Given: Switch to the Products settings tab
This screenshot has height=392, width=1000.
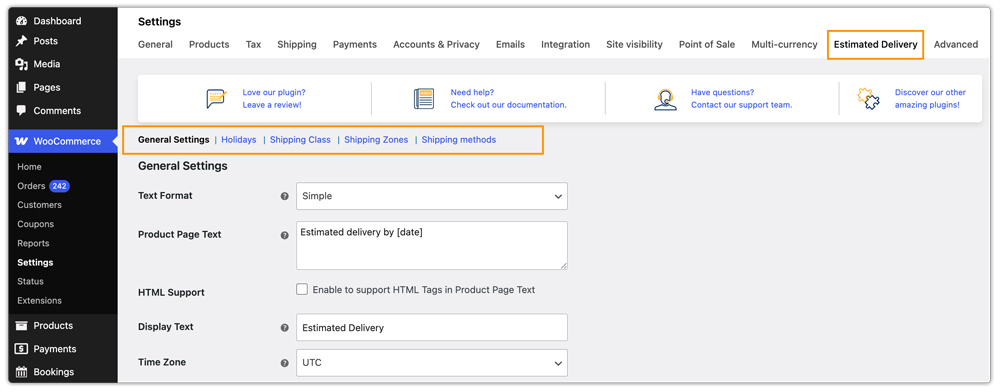Looking at the screenshot, I should (x=209, y=45).
